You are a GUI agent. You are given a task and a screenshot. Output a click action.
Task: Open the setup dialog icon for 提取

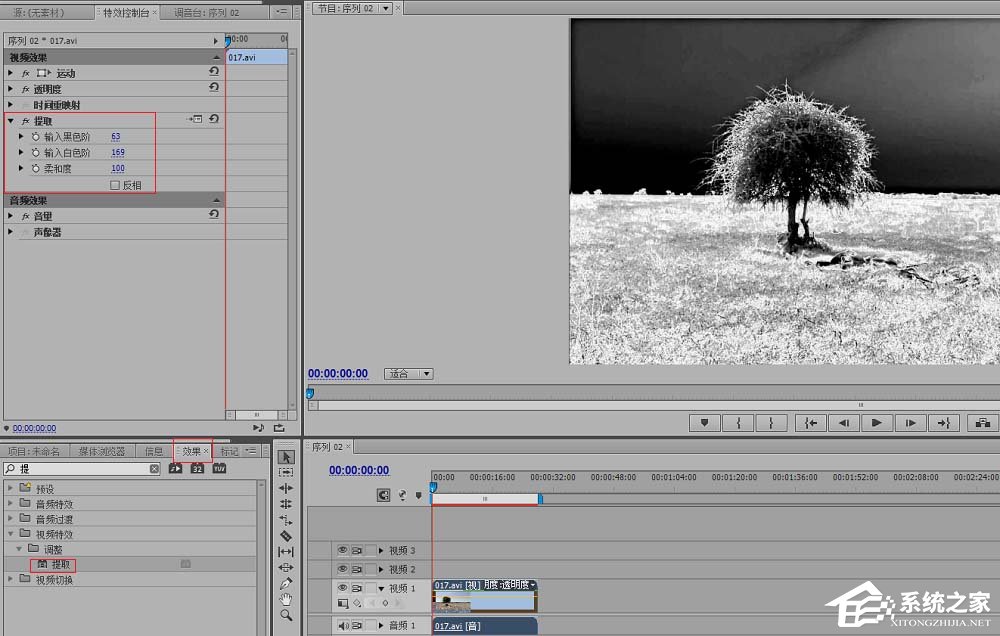click(x=196, y=120)
